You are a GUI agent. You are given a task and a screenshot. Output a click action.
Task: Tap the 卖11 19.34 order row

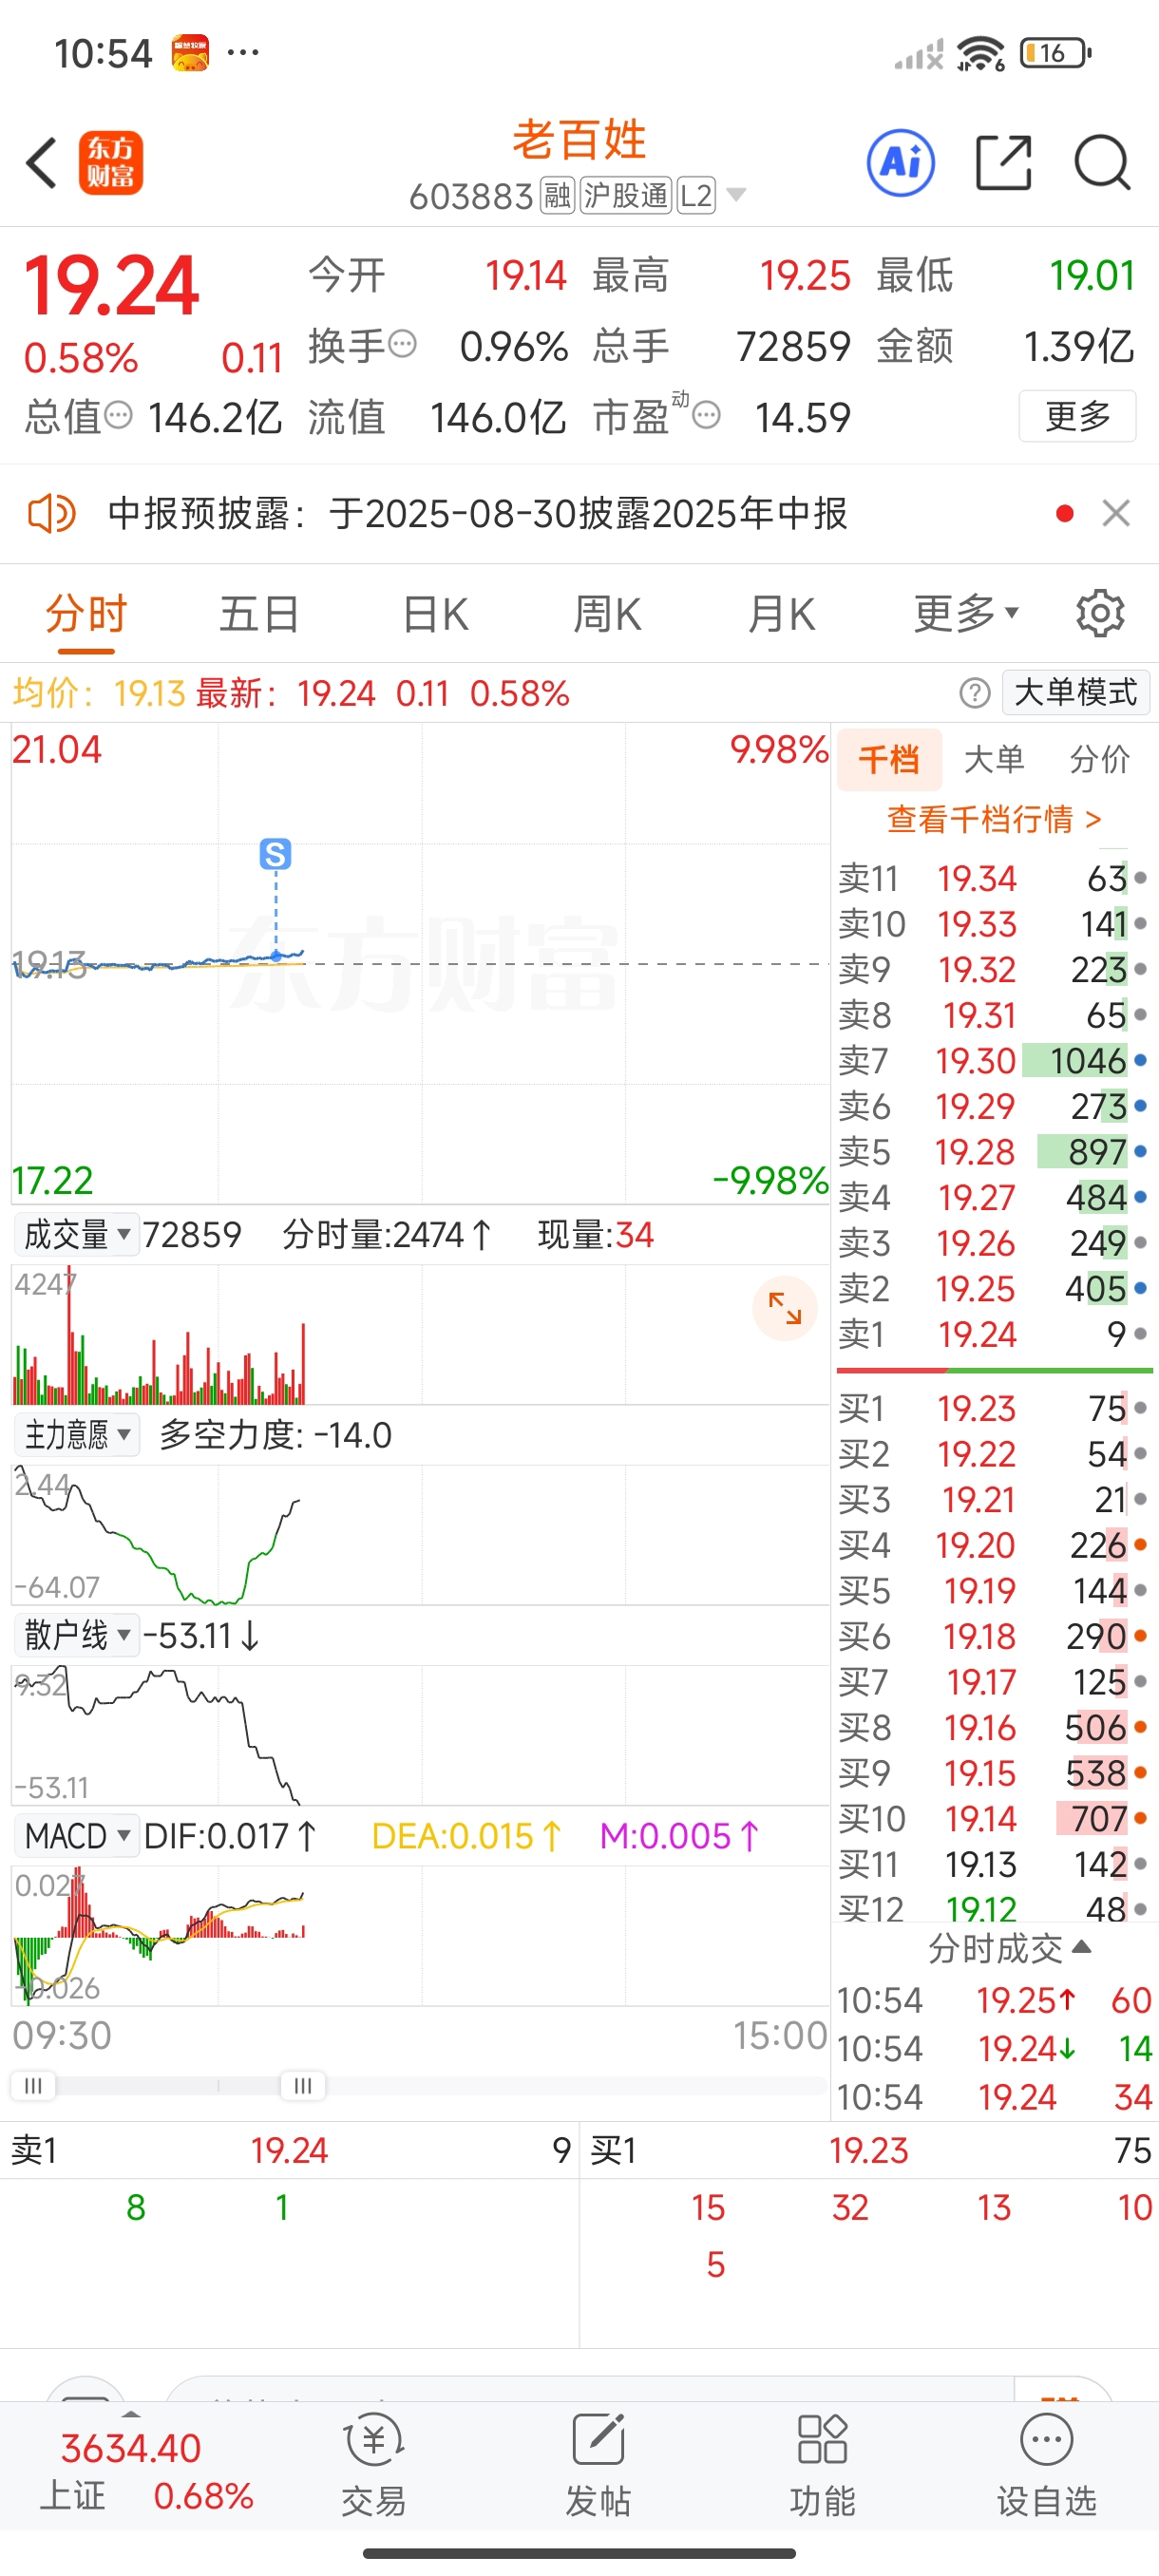[x=993, y=878]
